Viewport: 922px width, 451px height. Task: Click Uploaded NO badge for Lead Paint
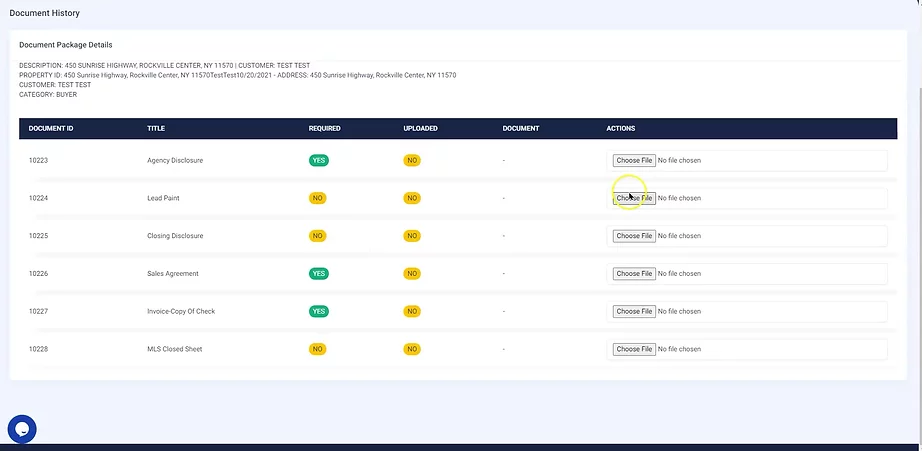point(412,198)
